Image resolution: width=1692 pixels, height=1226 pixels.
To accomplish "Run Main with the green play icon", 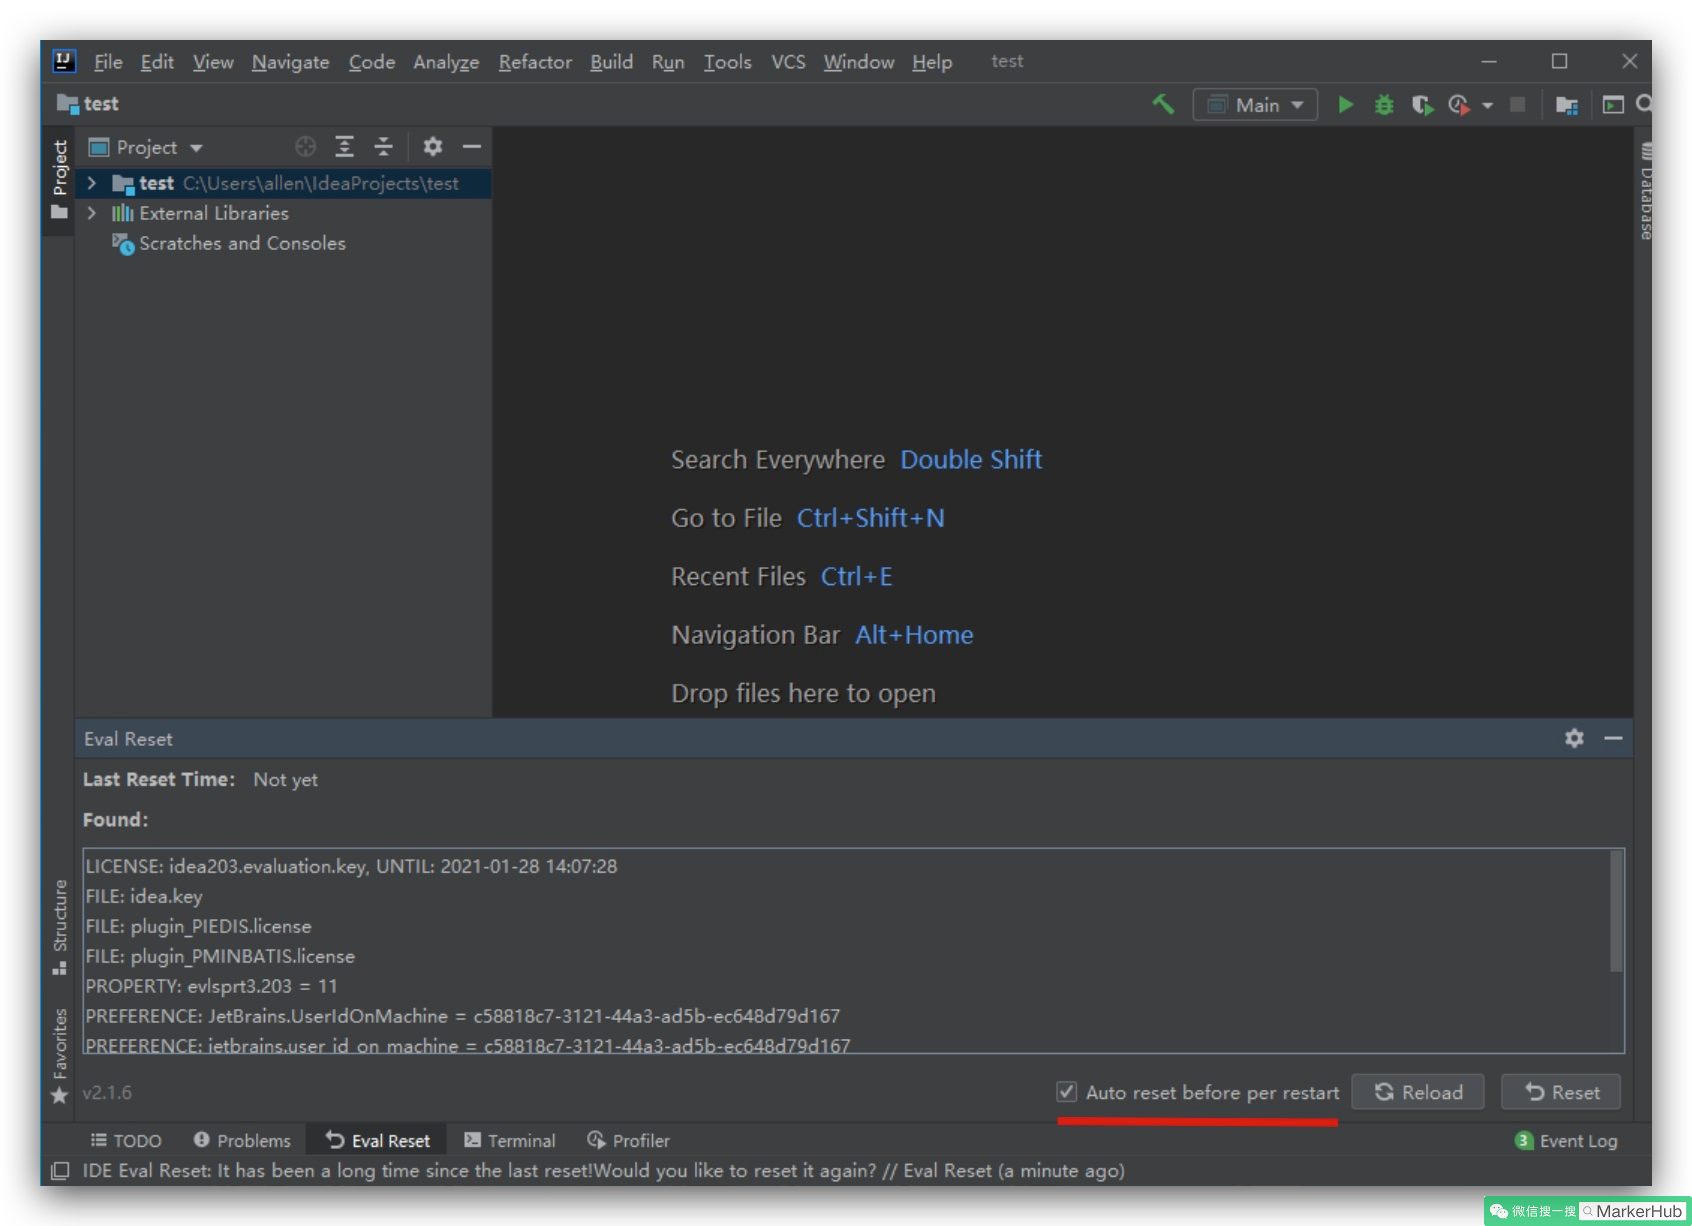I will (x=1346, y=104).
